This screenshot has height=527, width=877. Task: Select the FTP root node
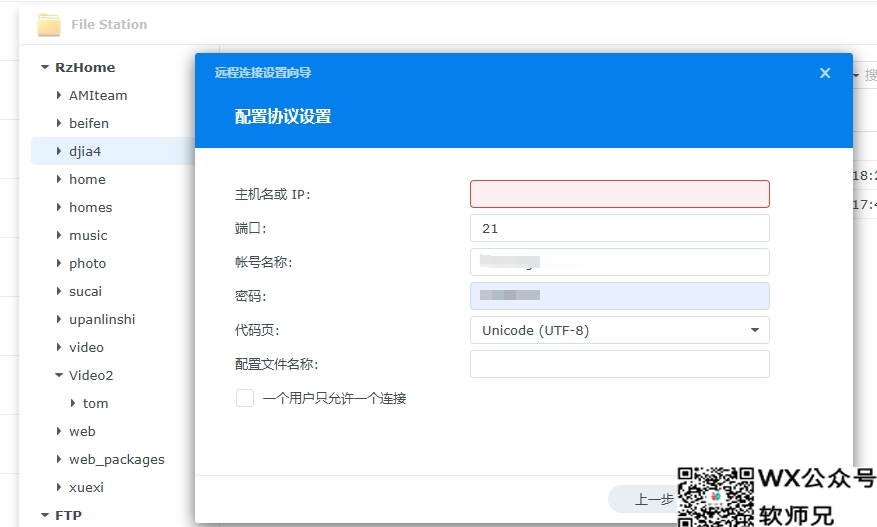coord(68,515)
